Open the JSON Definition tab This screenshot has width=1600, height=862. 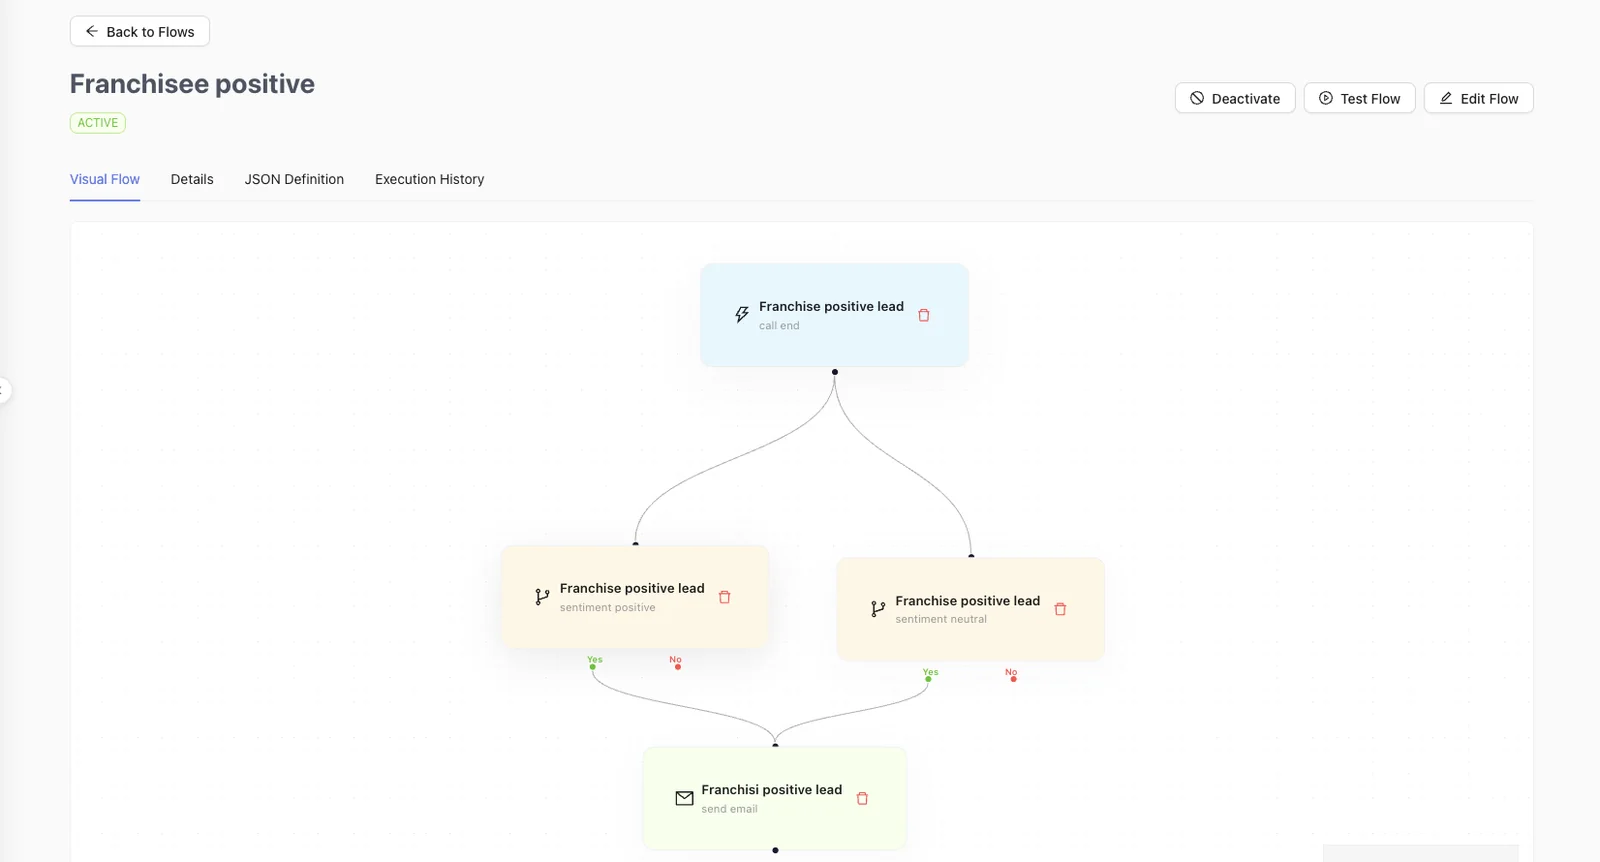tap(294, 179)
